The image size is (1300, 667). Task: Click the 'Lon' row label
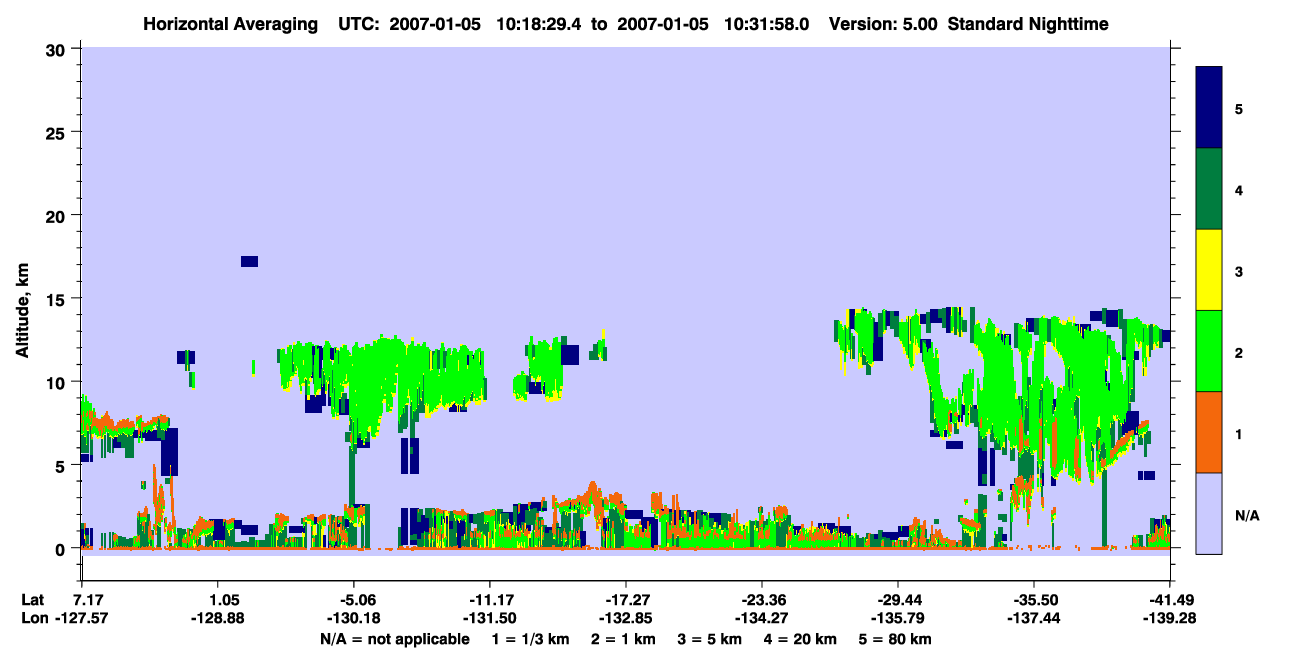[x=34, y=619]
